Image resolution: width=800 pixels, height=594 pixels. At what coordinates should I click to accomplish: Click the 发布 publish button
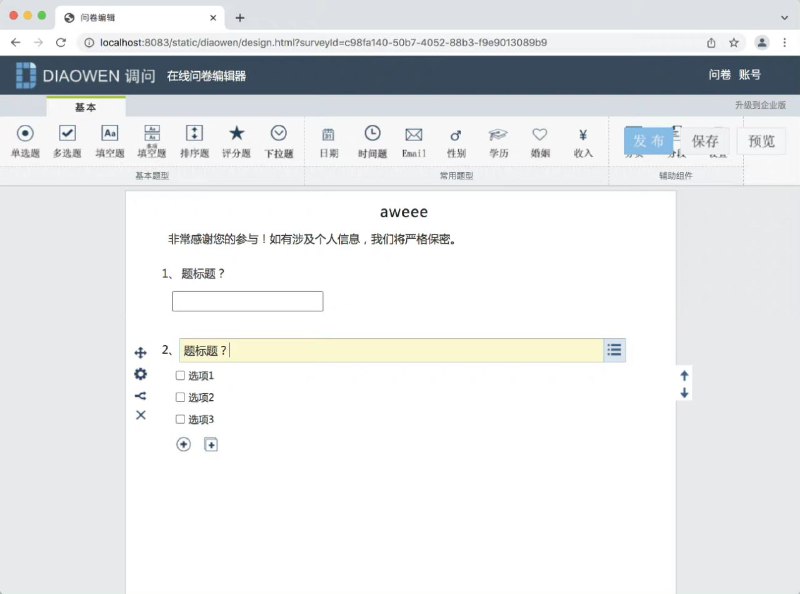point(651,141)
